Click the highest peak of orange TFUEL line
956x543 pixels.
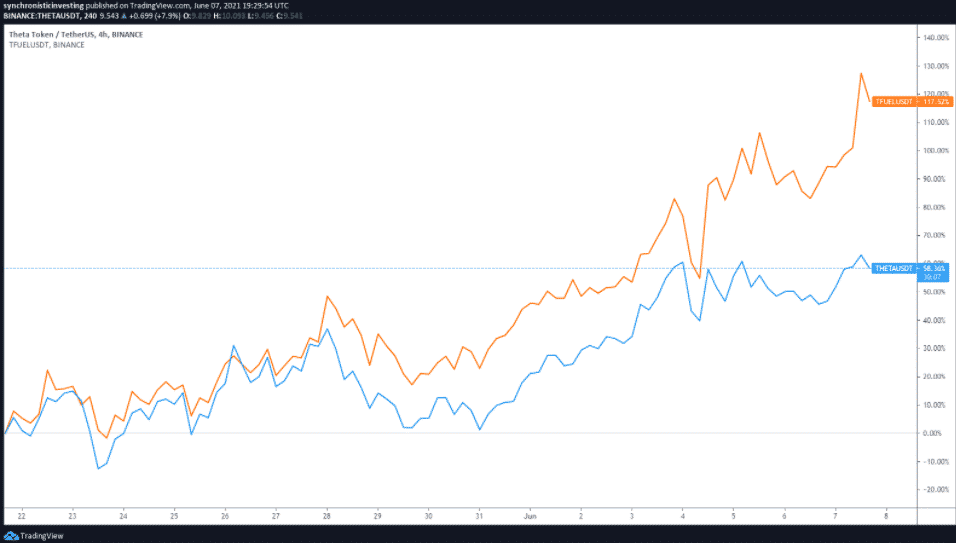(860, 73)
